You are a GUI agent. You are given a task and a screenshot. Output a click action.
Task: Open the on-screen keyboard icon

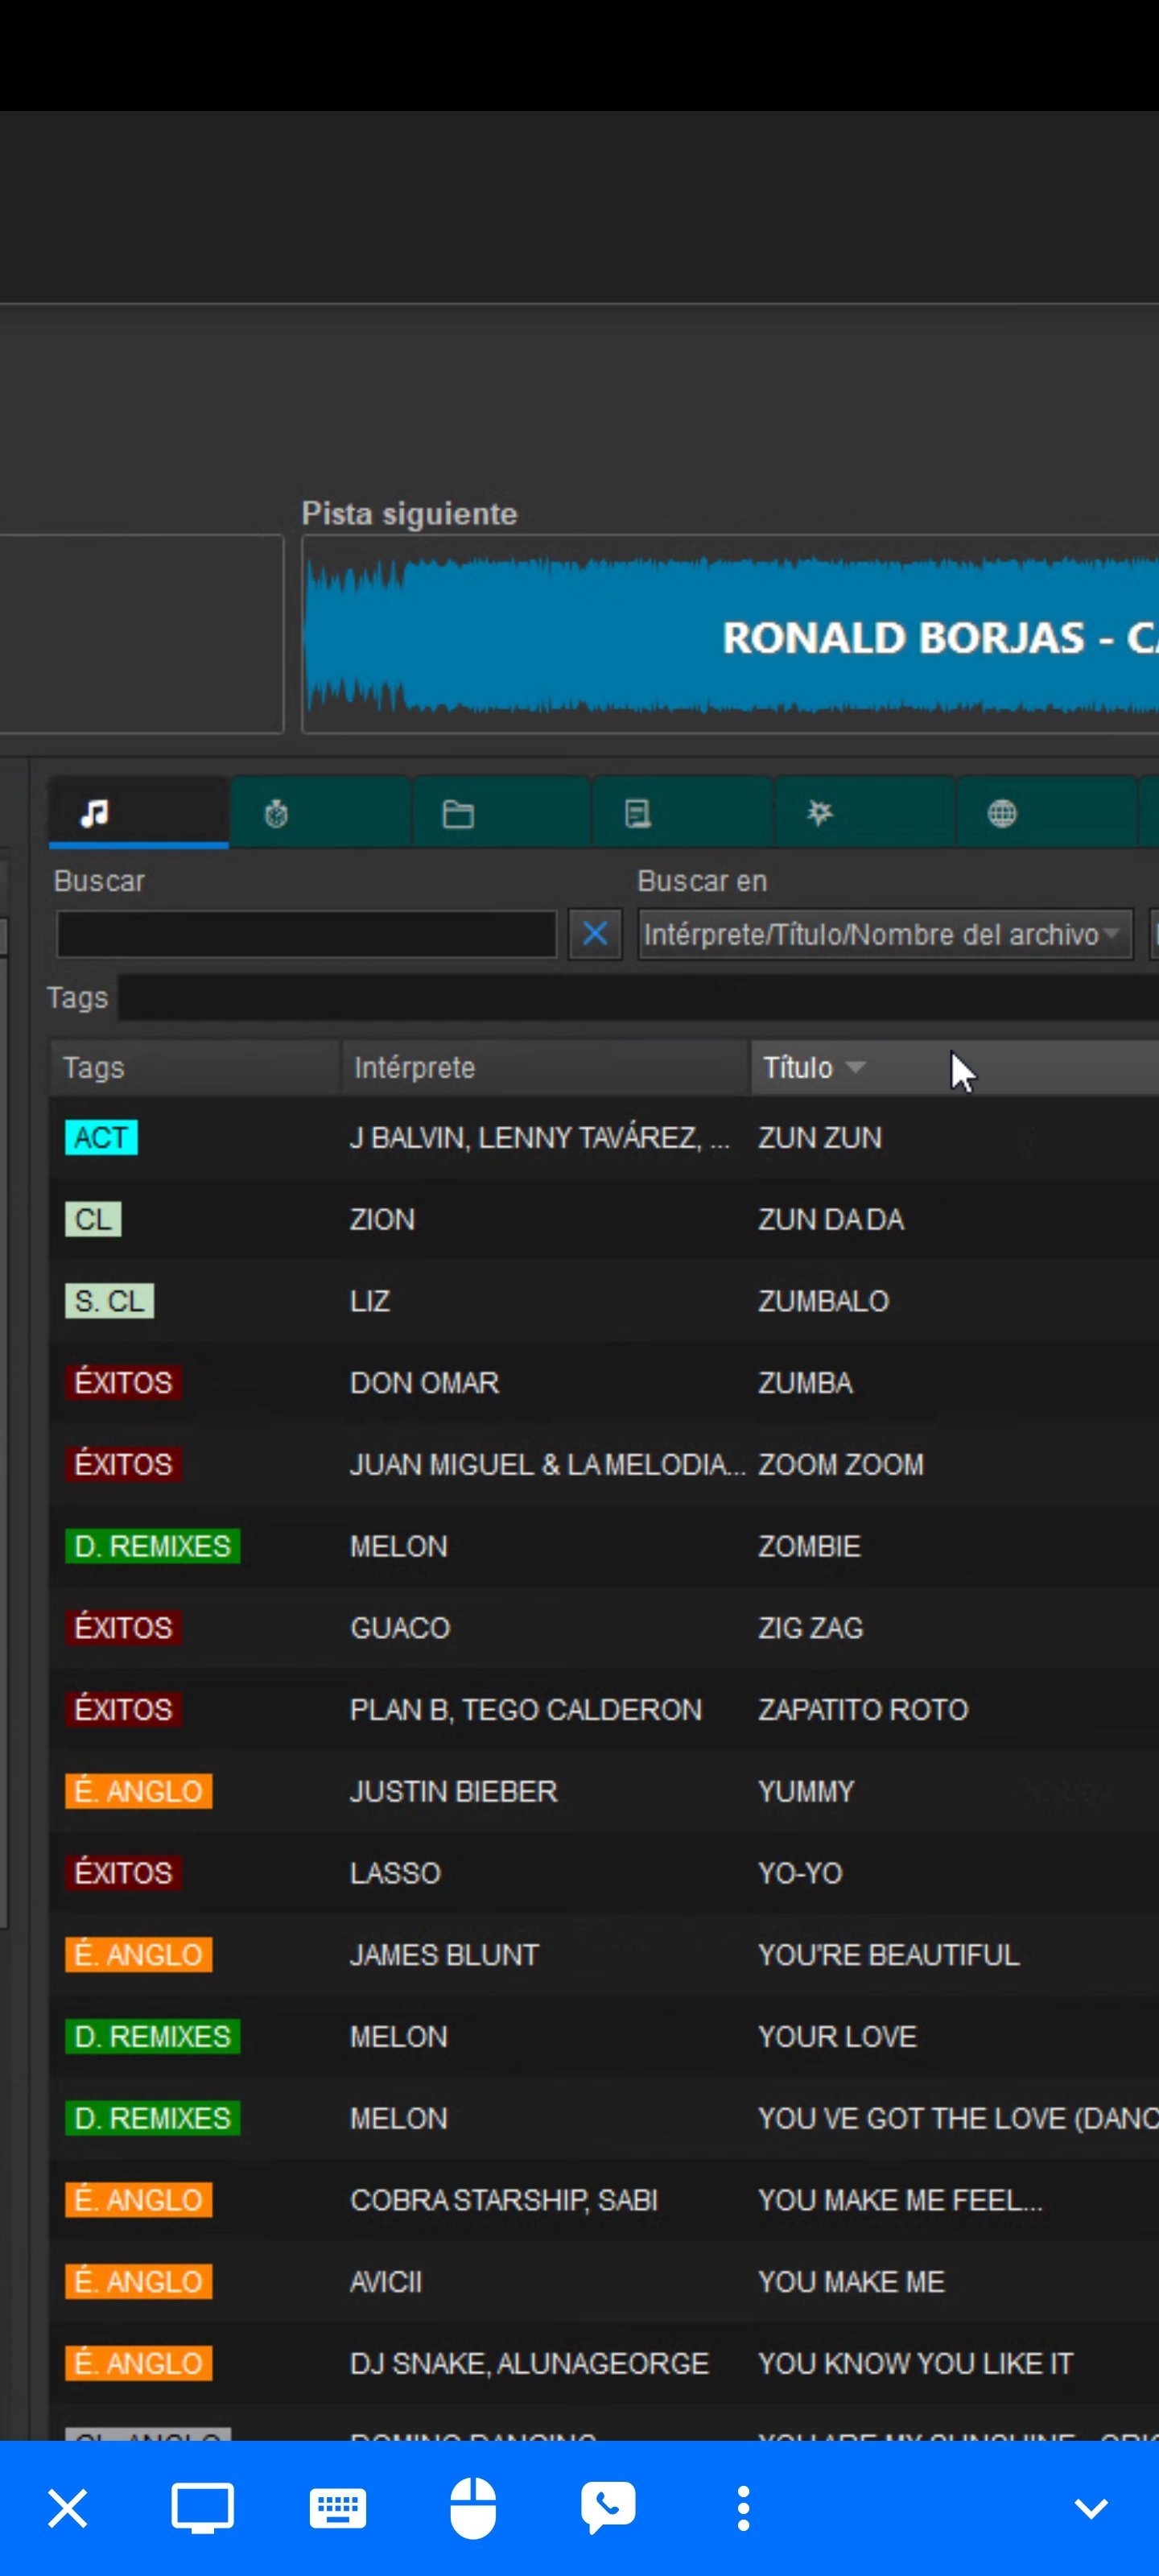(x=338, y=2508)
